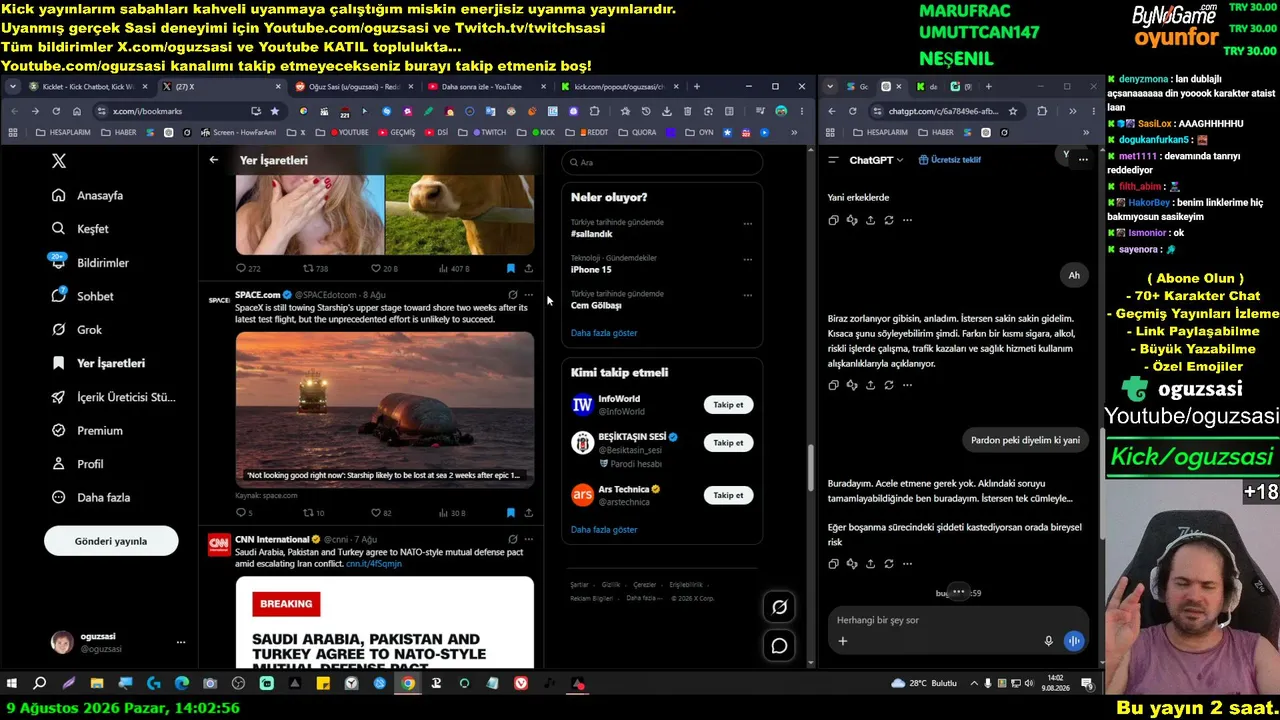
Task: Click the X logo in sidebar
Action: (59, 161)
